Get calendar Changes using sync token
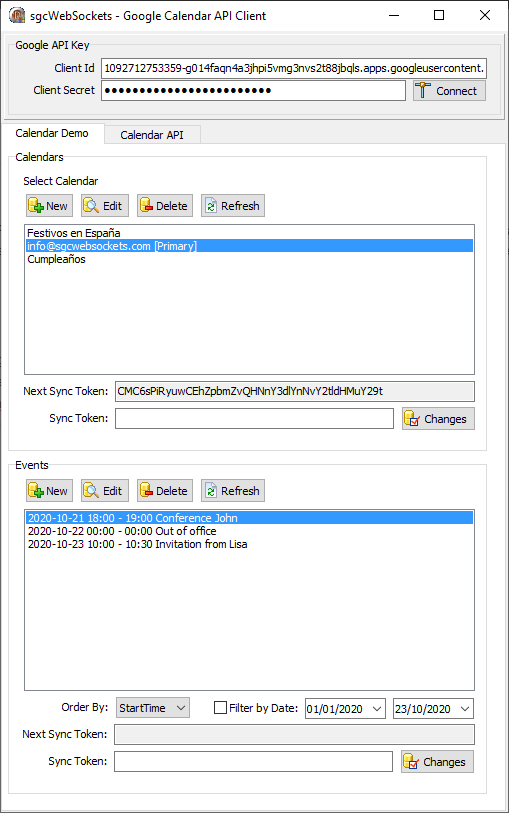The height and width of the screenshot is (813, 509). (438, 418)
